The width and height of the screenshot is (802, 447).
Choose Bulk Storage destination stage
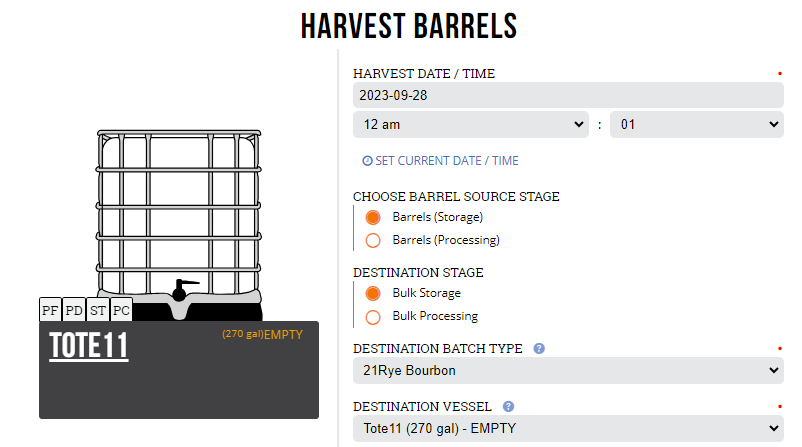(x=373, y=294)
